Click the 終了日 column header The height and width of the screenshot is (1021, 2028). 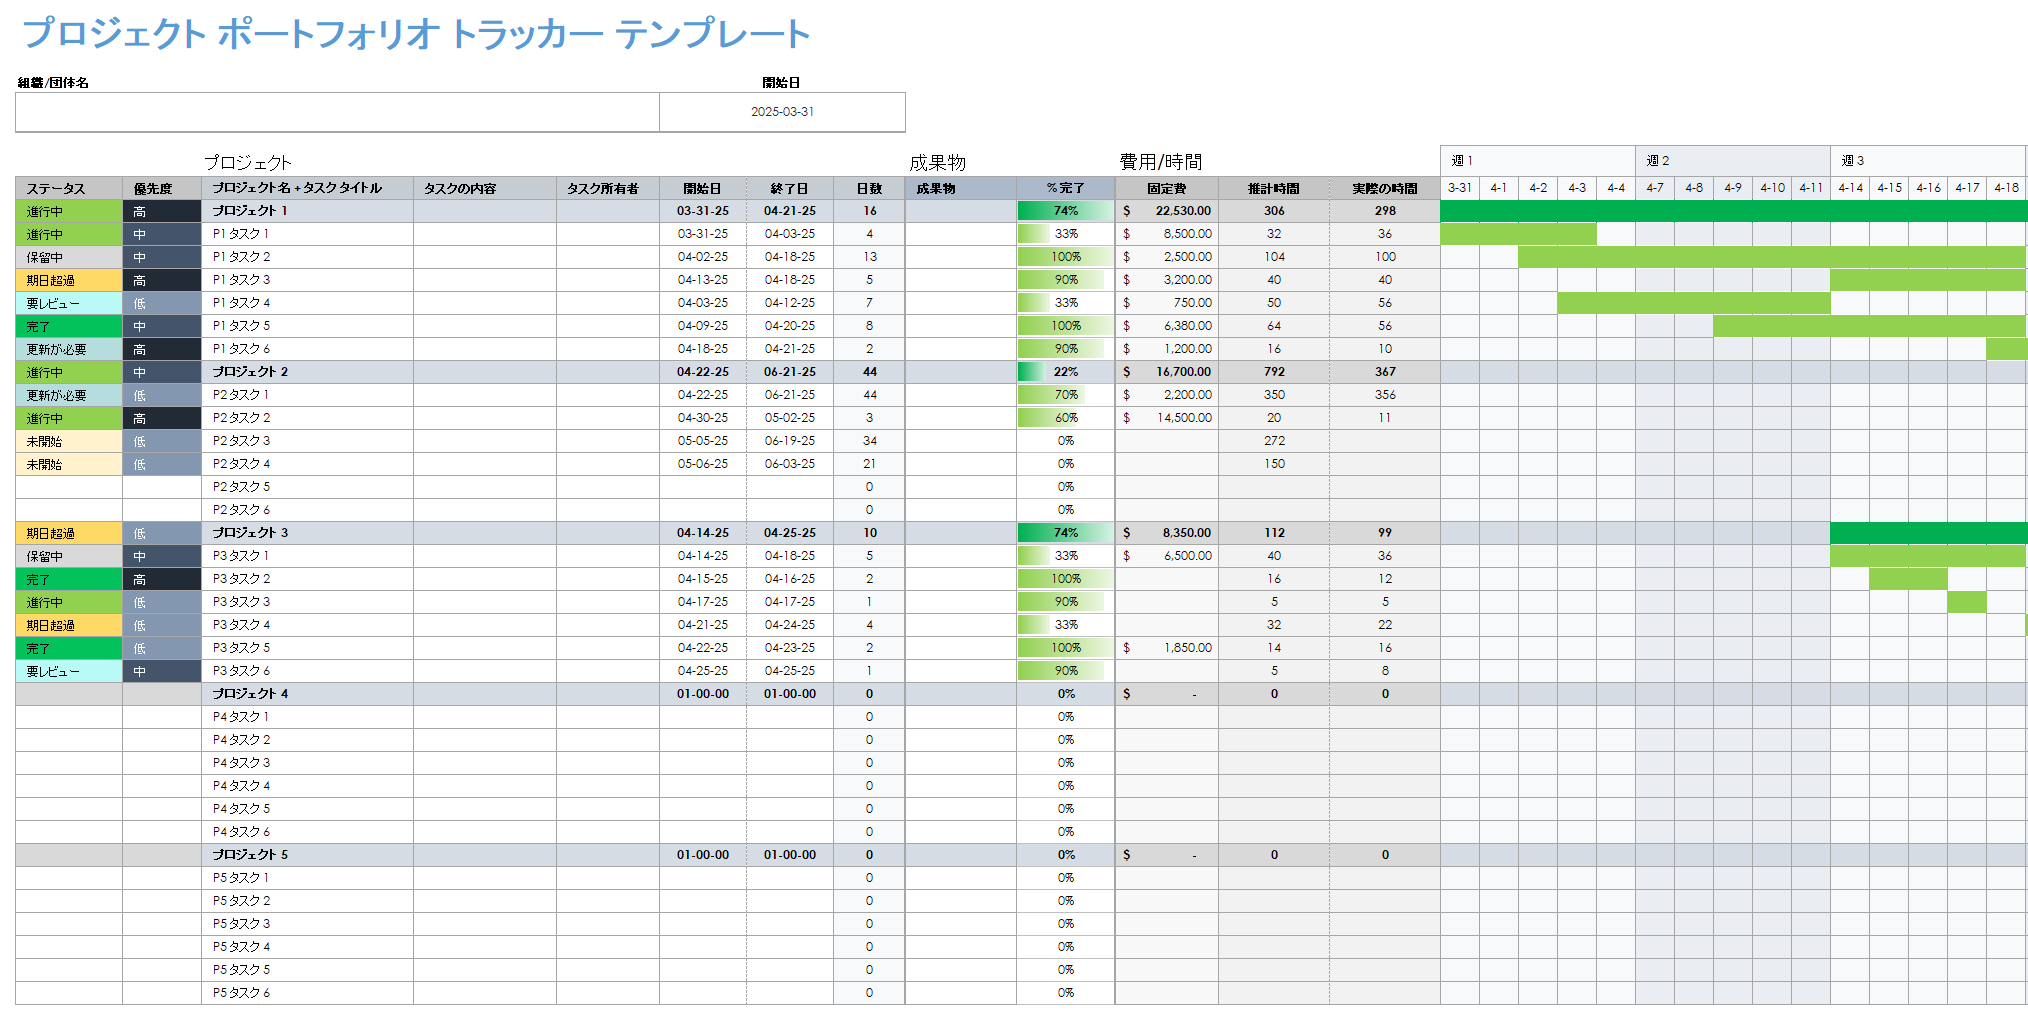pyautogui.click(x=790, y=188)
